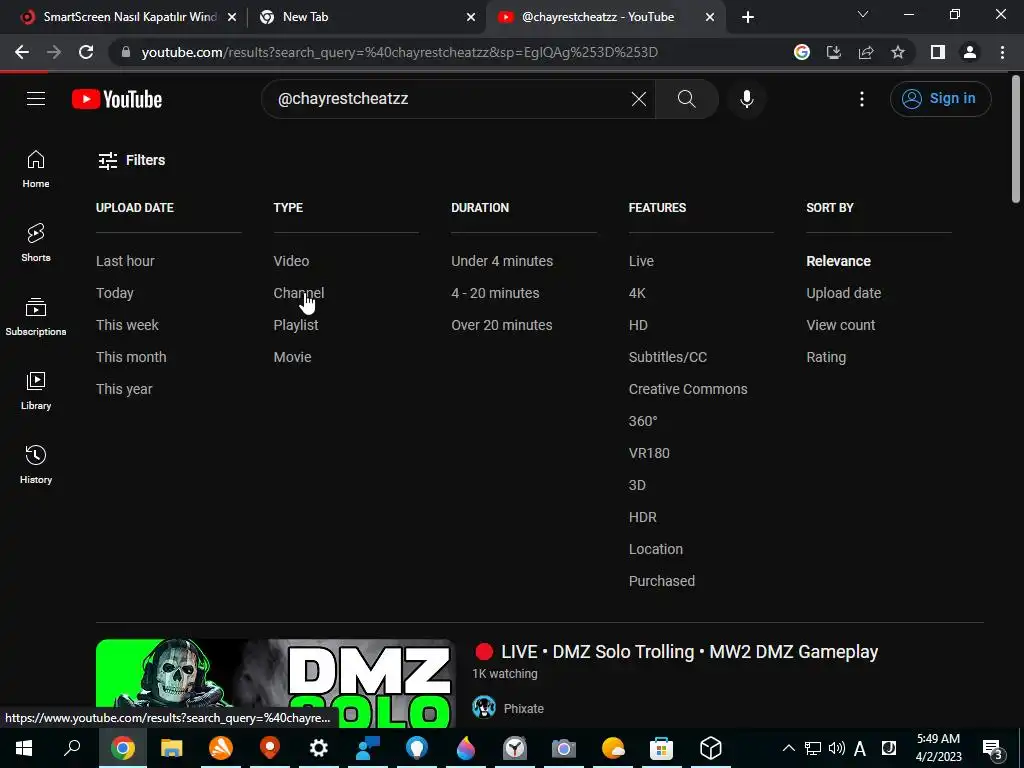Open History in the sidebar
1024x768 pixels.
tap(36, 464)
